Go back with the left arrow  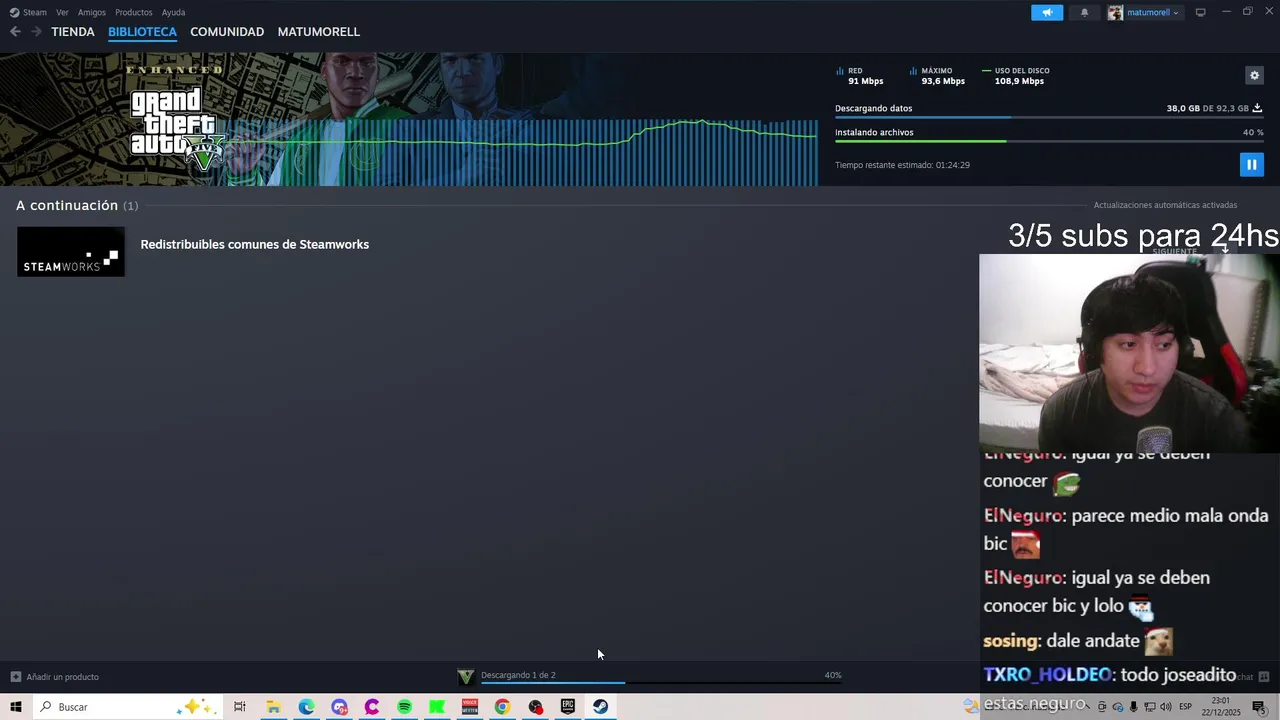click(15, 32)
